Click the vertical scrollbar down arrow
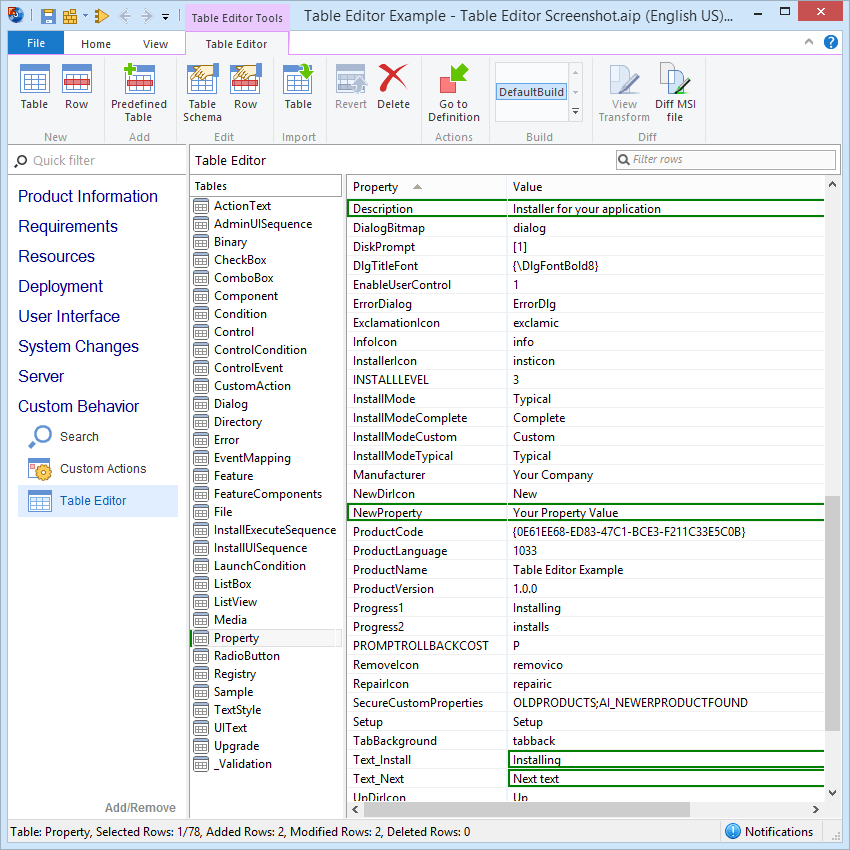The width and height of the screenshot is (850, 850). [832, 793]
